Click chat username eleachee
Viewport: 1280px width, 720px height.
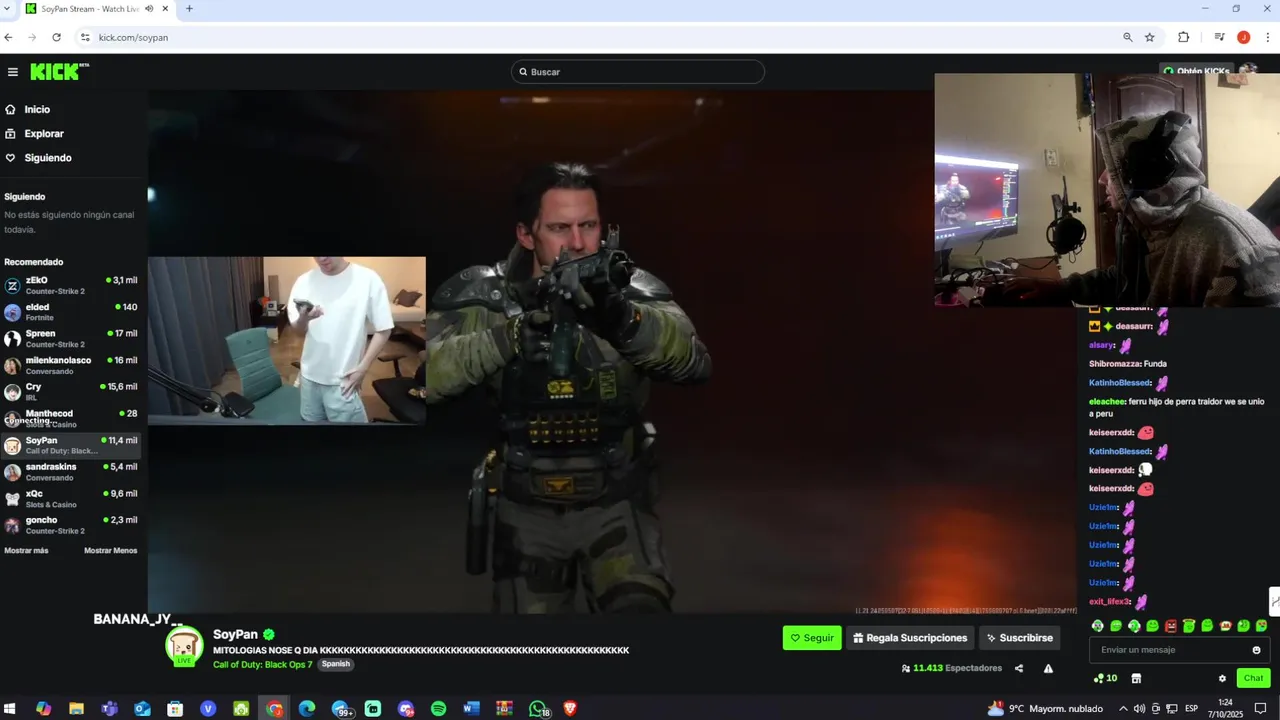point(1107,402)
